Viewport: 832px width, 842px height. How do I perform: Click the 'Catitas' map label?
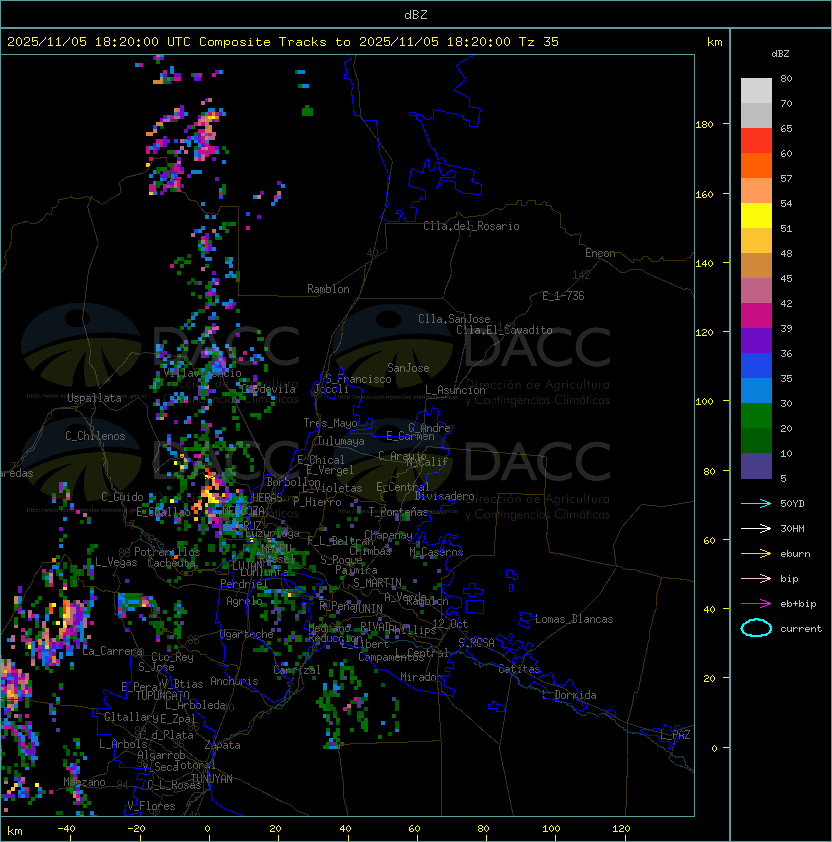(x=519, y=669)
